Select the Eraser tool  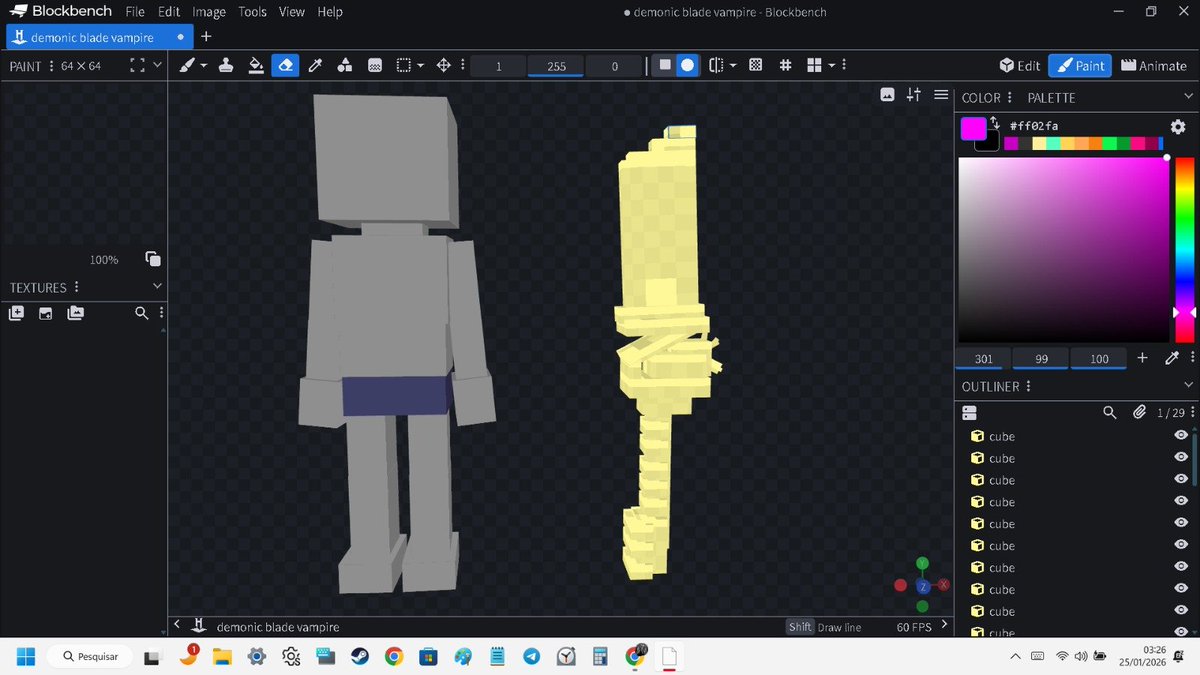285,65
